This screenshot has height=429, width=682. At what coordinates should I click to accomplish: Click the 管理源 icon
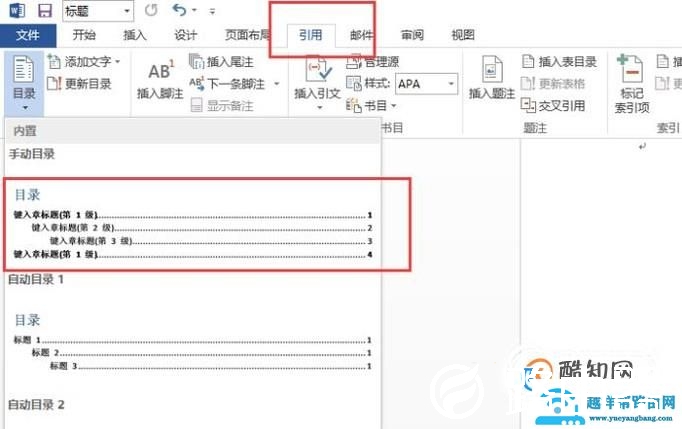click(354, 61)
